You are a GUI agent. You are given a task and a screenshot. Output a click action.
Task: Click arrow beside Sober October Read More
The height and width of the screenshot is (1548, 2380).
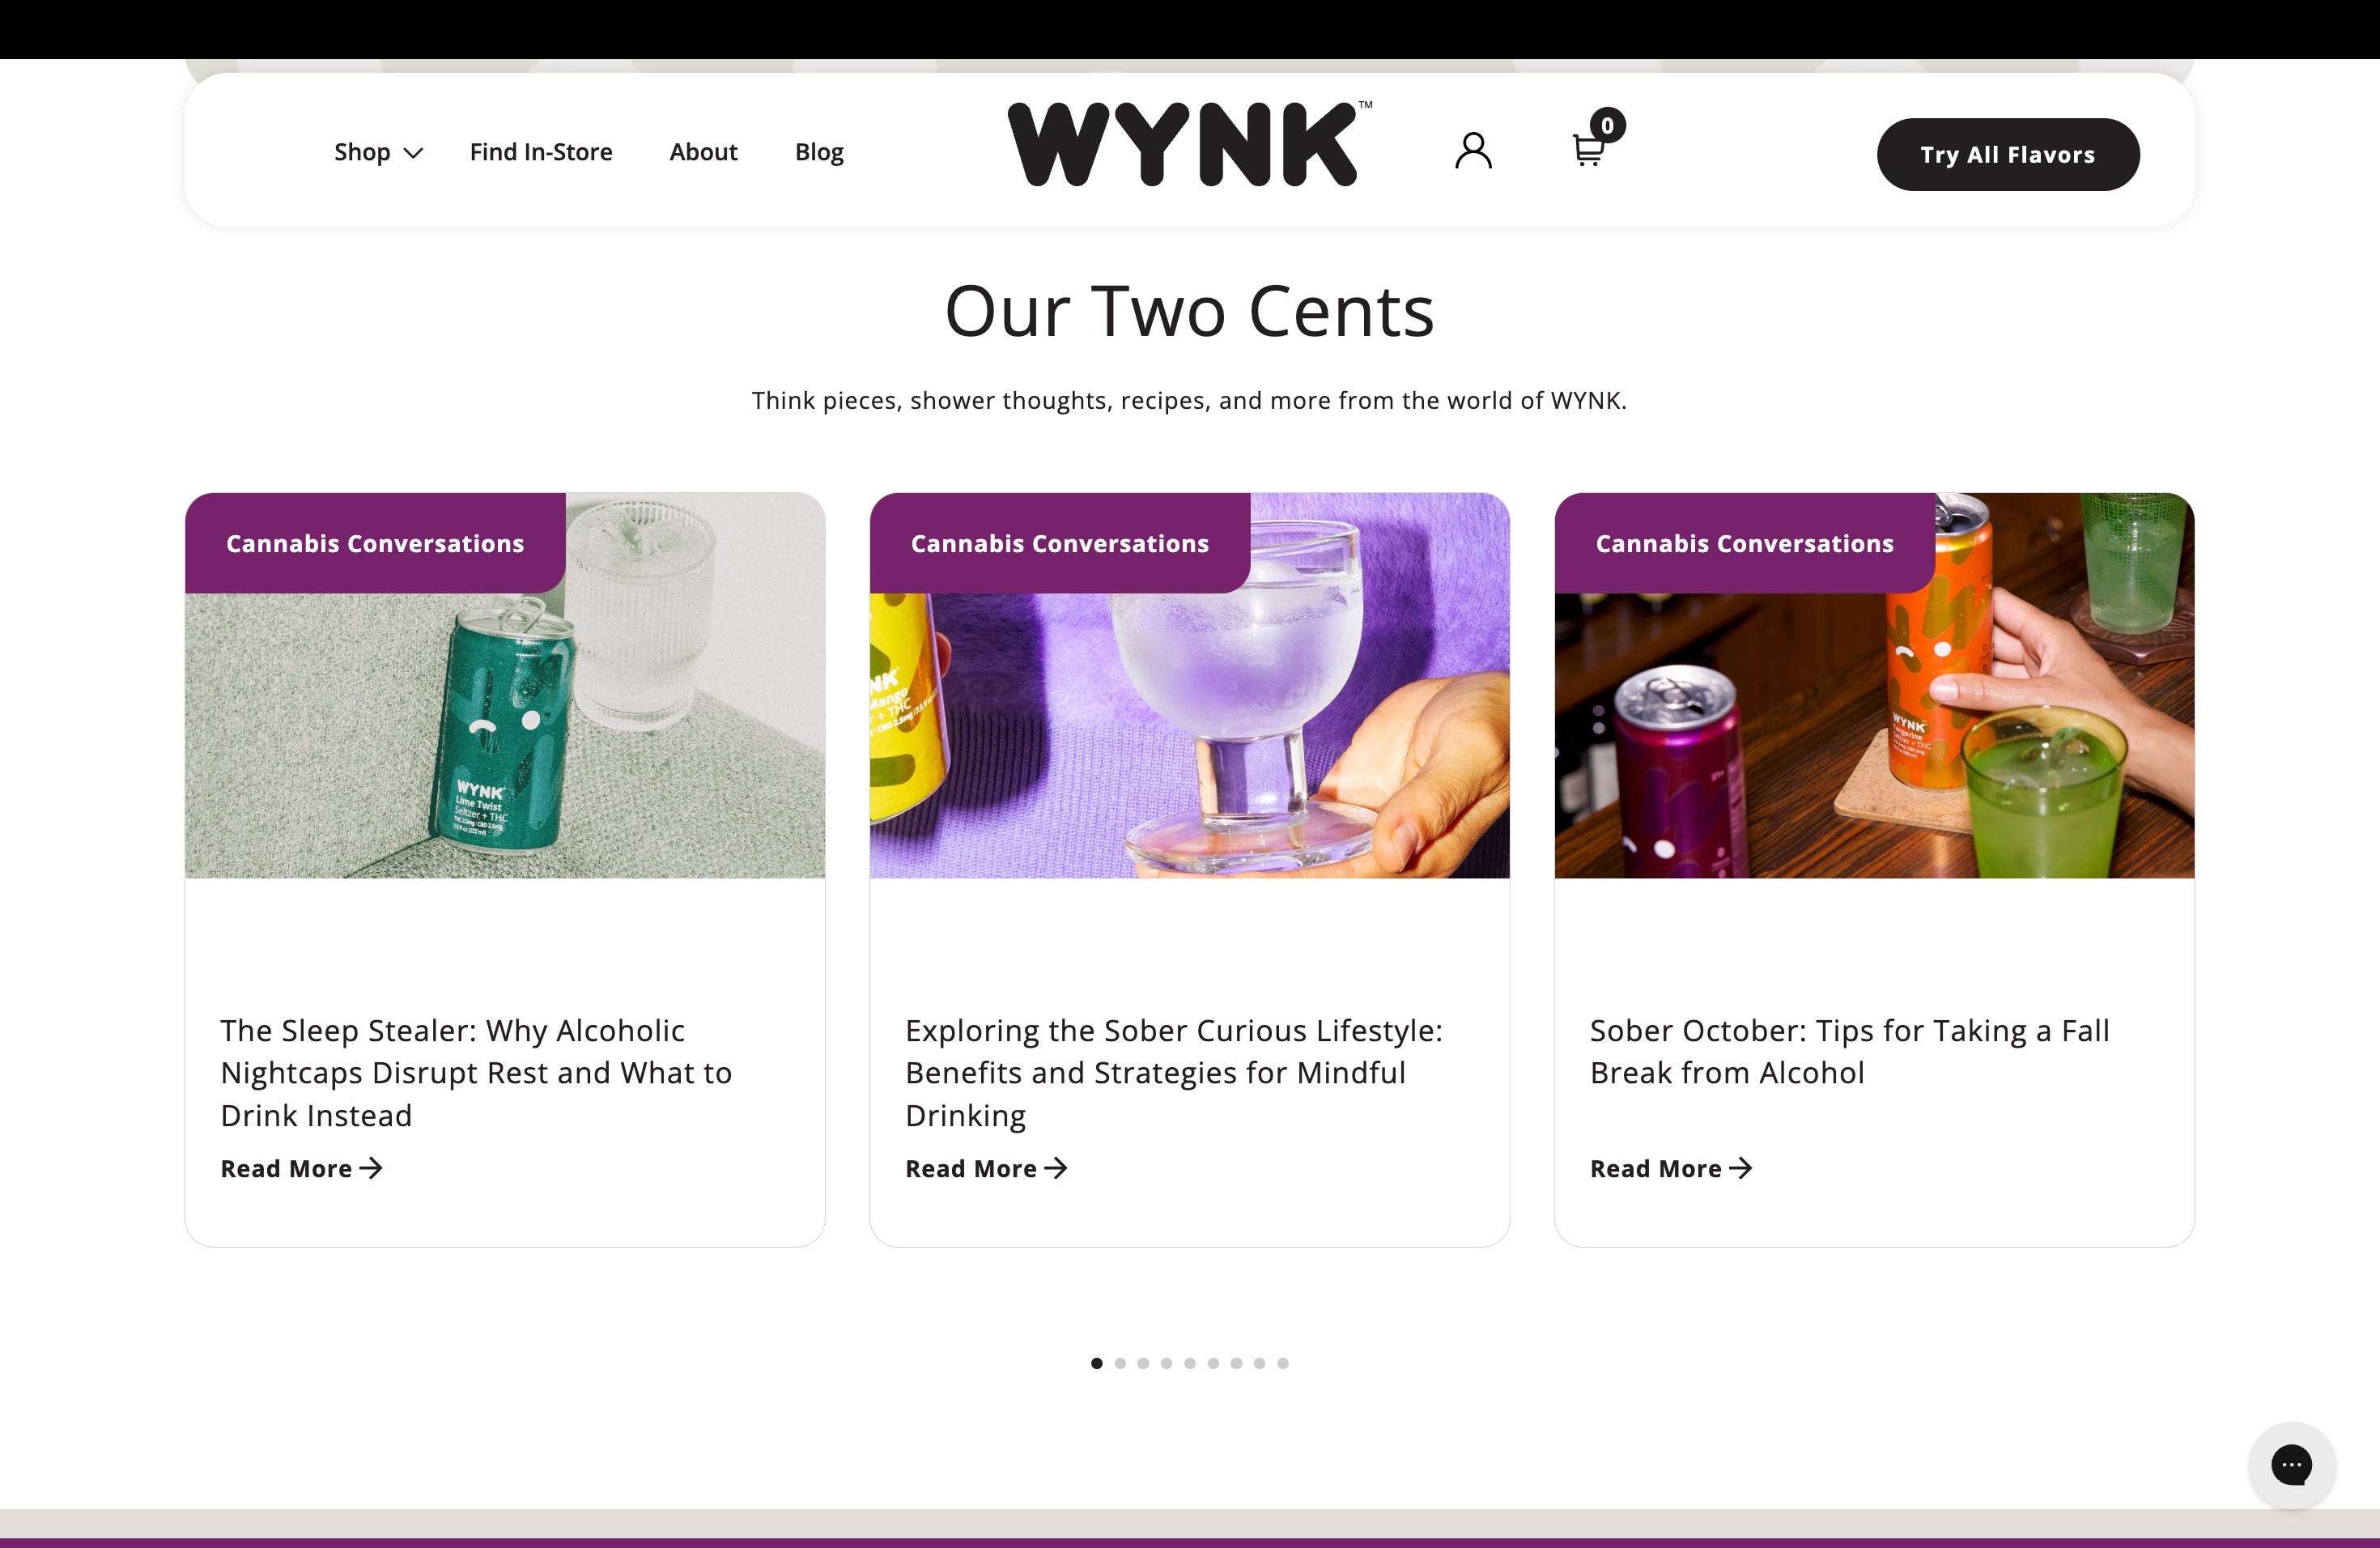[1741, 1168]
